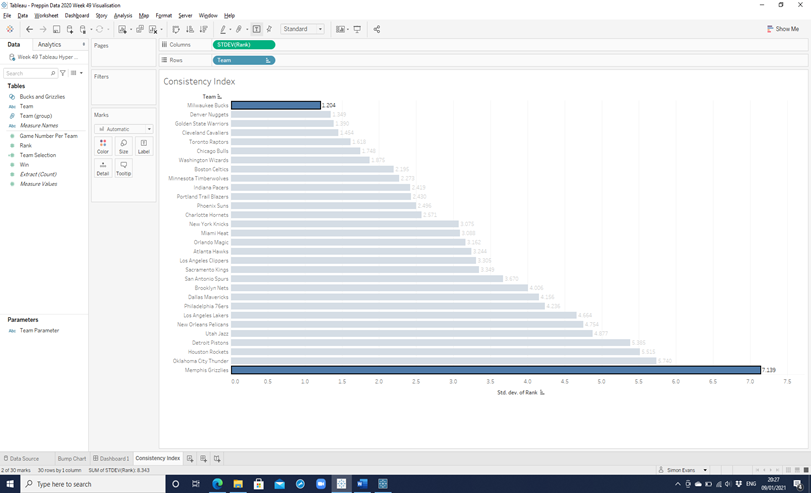Click the Tableau start page logo icon
The width and height of the screenshot is (811, 493).
coord(10,29)
